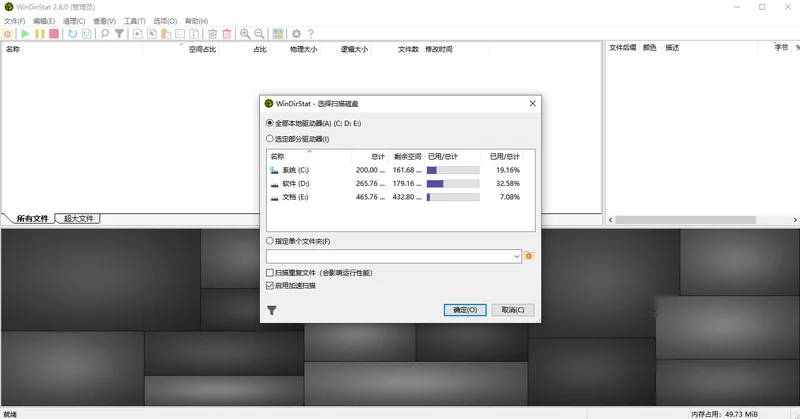The height and width of the screenshot is (419, 800).
Task: Enable the 扫描重复文件 checkbox
Action: [x=270, y=273]
